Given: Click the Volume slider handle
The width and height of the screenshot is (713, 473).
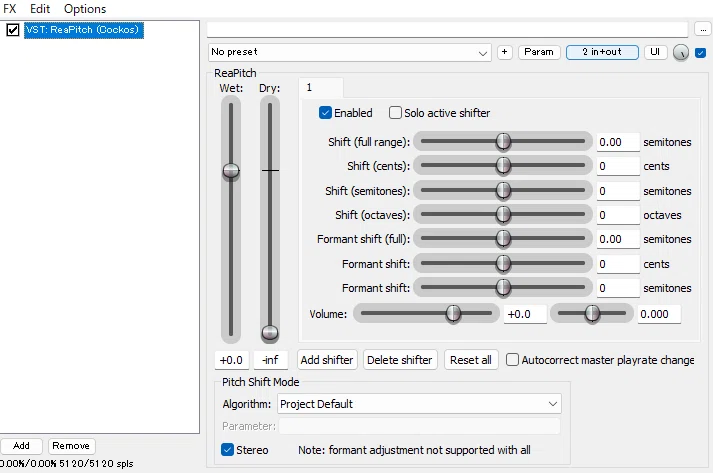Looking at the screenshot, I should pos(453,313).
